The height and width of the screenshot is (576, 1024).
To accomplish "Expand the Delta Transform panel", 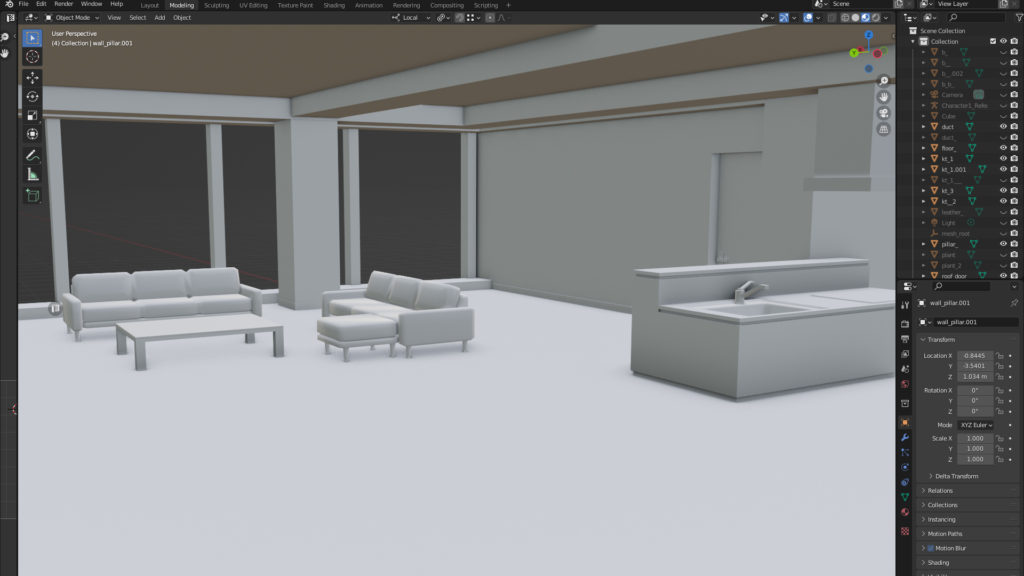I will 957,476.
